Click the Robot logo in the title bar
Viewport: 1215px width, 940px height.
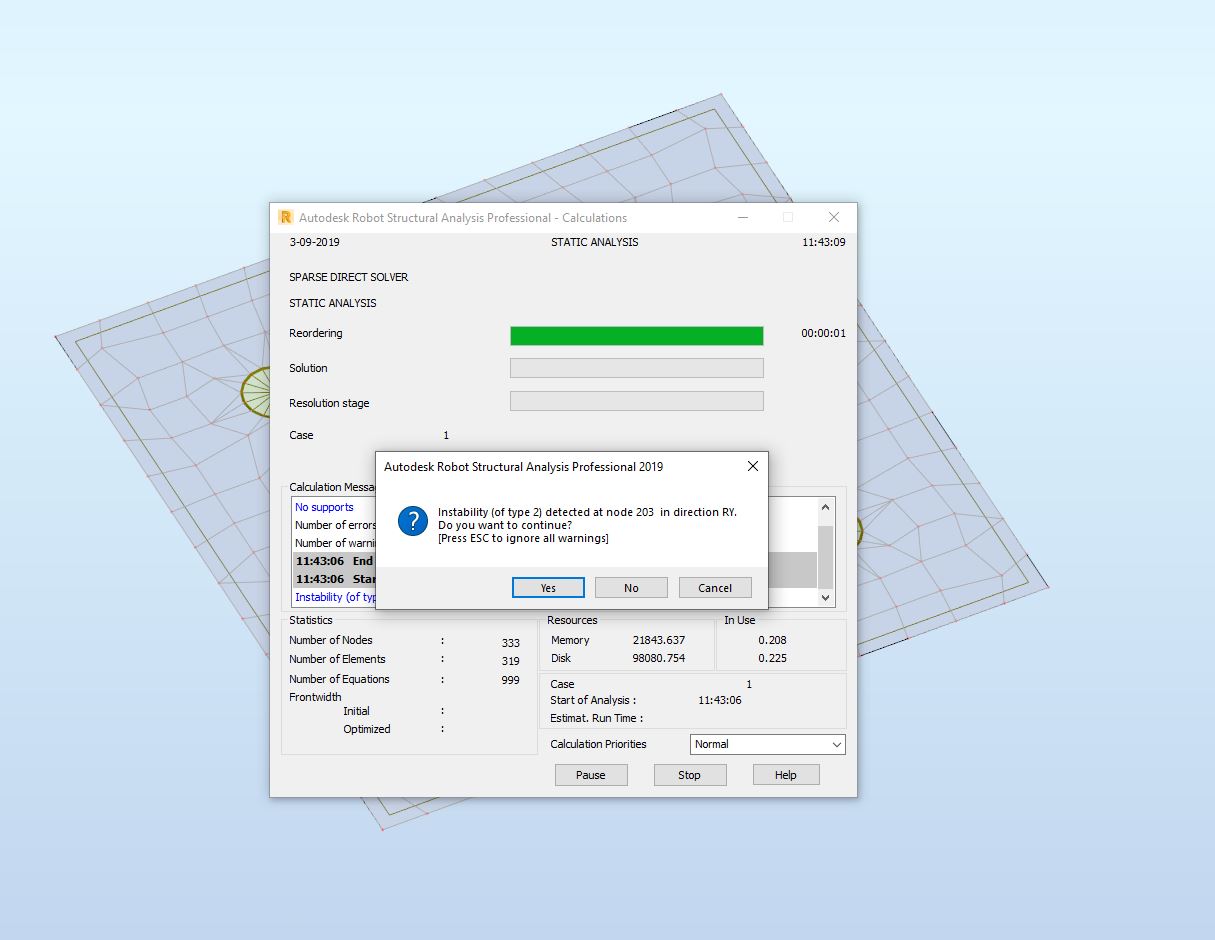(x=286, y=217)
